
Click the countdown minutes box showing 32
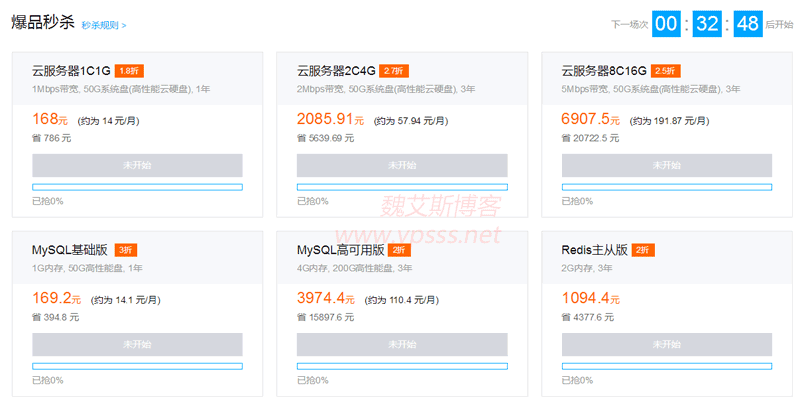[x=707, y=24]
